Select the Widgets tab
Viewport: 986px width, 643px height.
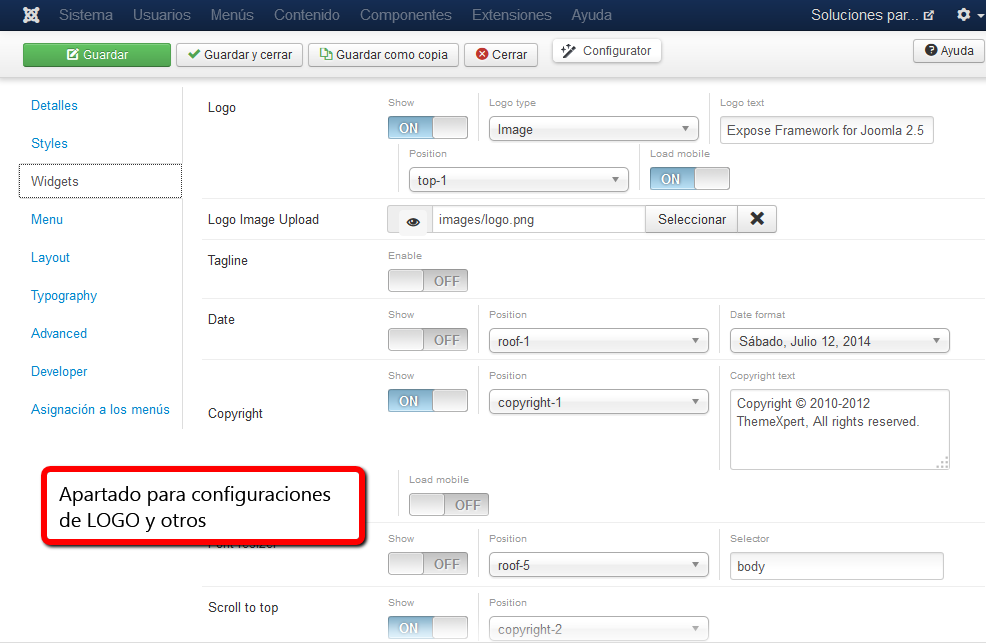[x=101, y=181]
